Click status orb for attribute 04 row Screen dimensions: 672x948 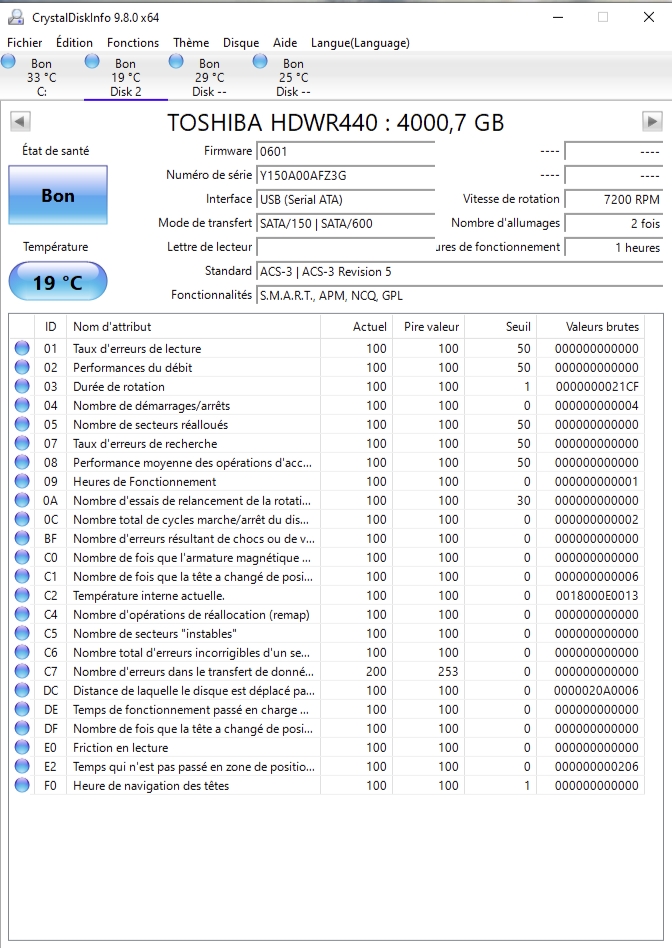[22, 405]
